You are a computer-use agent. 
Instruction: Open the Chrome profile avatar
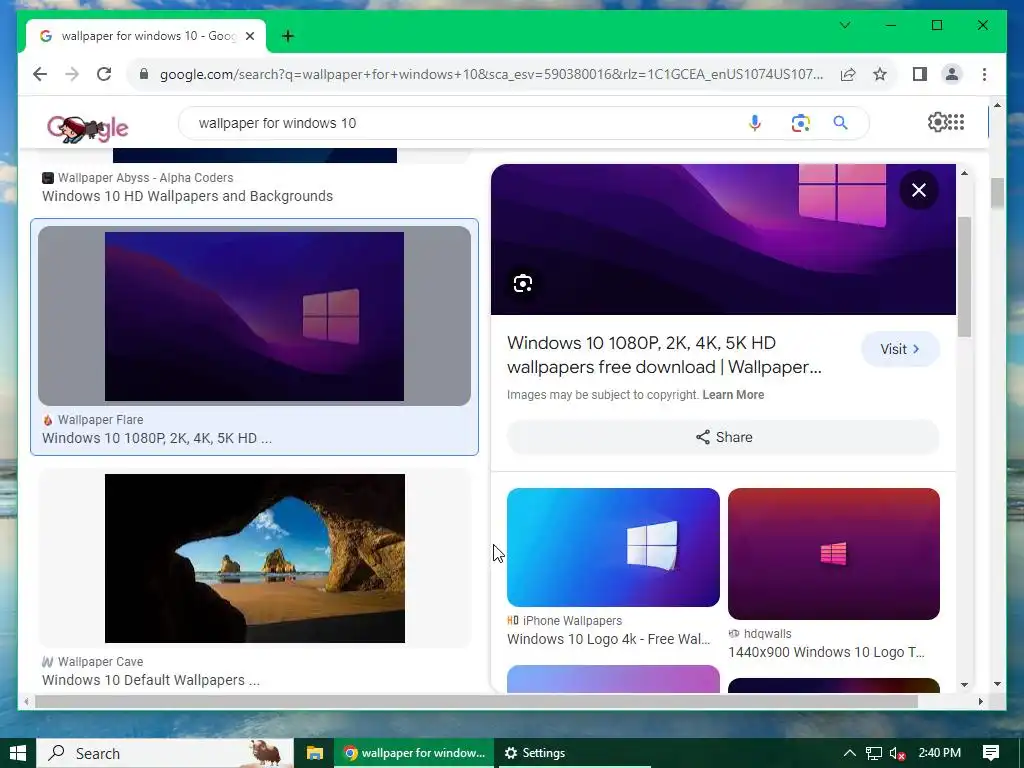click(x=952, y=74)
